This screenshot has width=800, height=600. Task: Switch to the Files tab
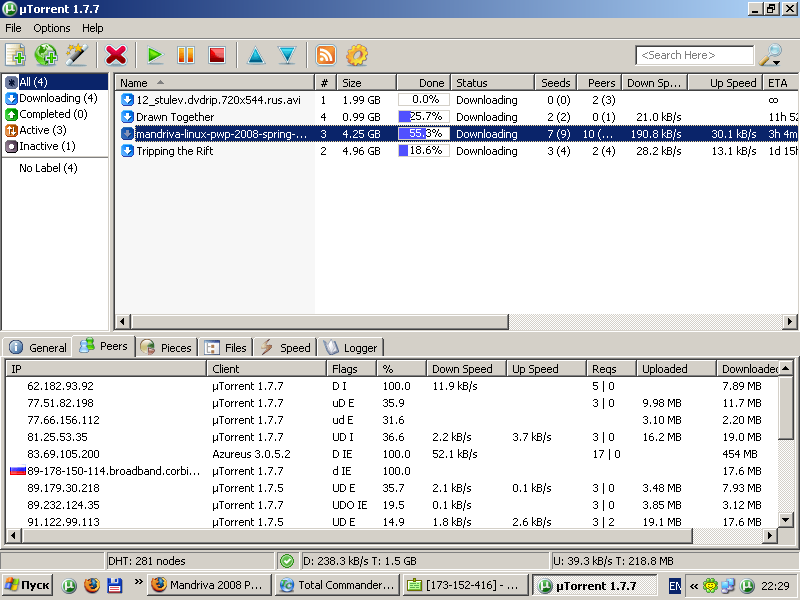pos(226,347)
